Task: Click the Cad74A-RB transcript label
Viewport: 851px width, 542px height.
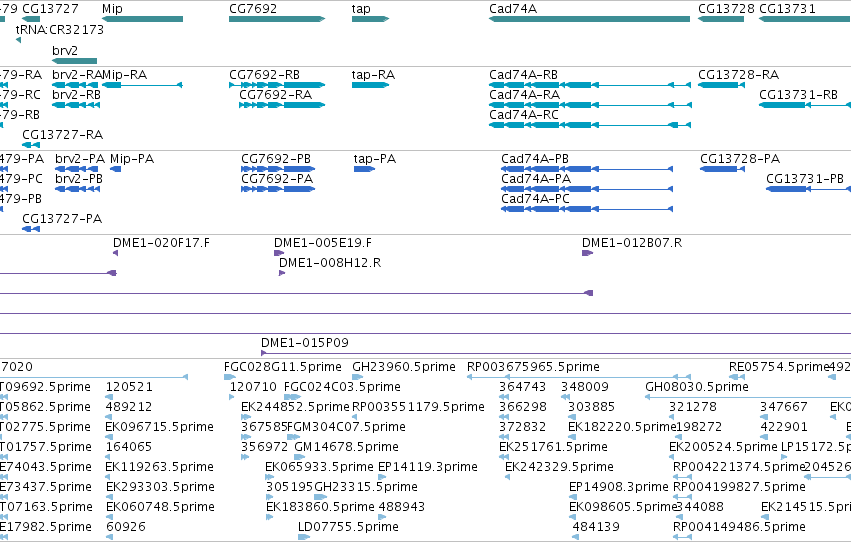Action: pos(523,75)
